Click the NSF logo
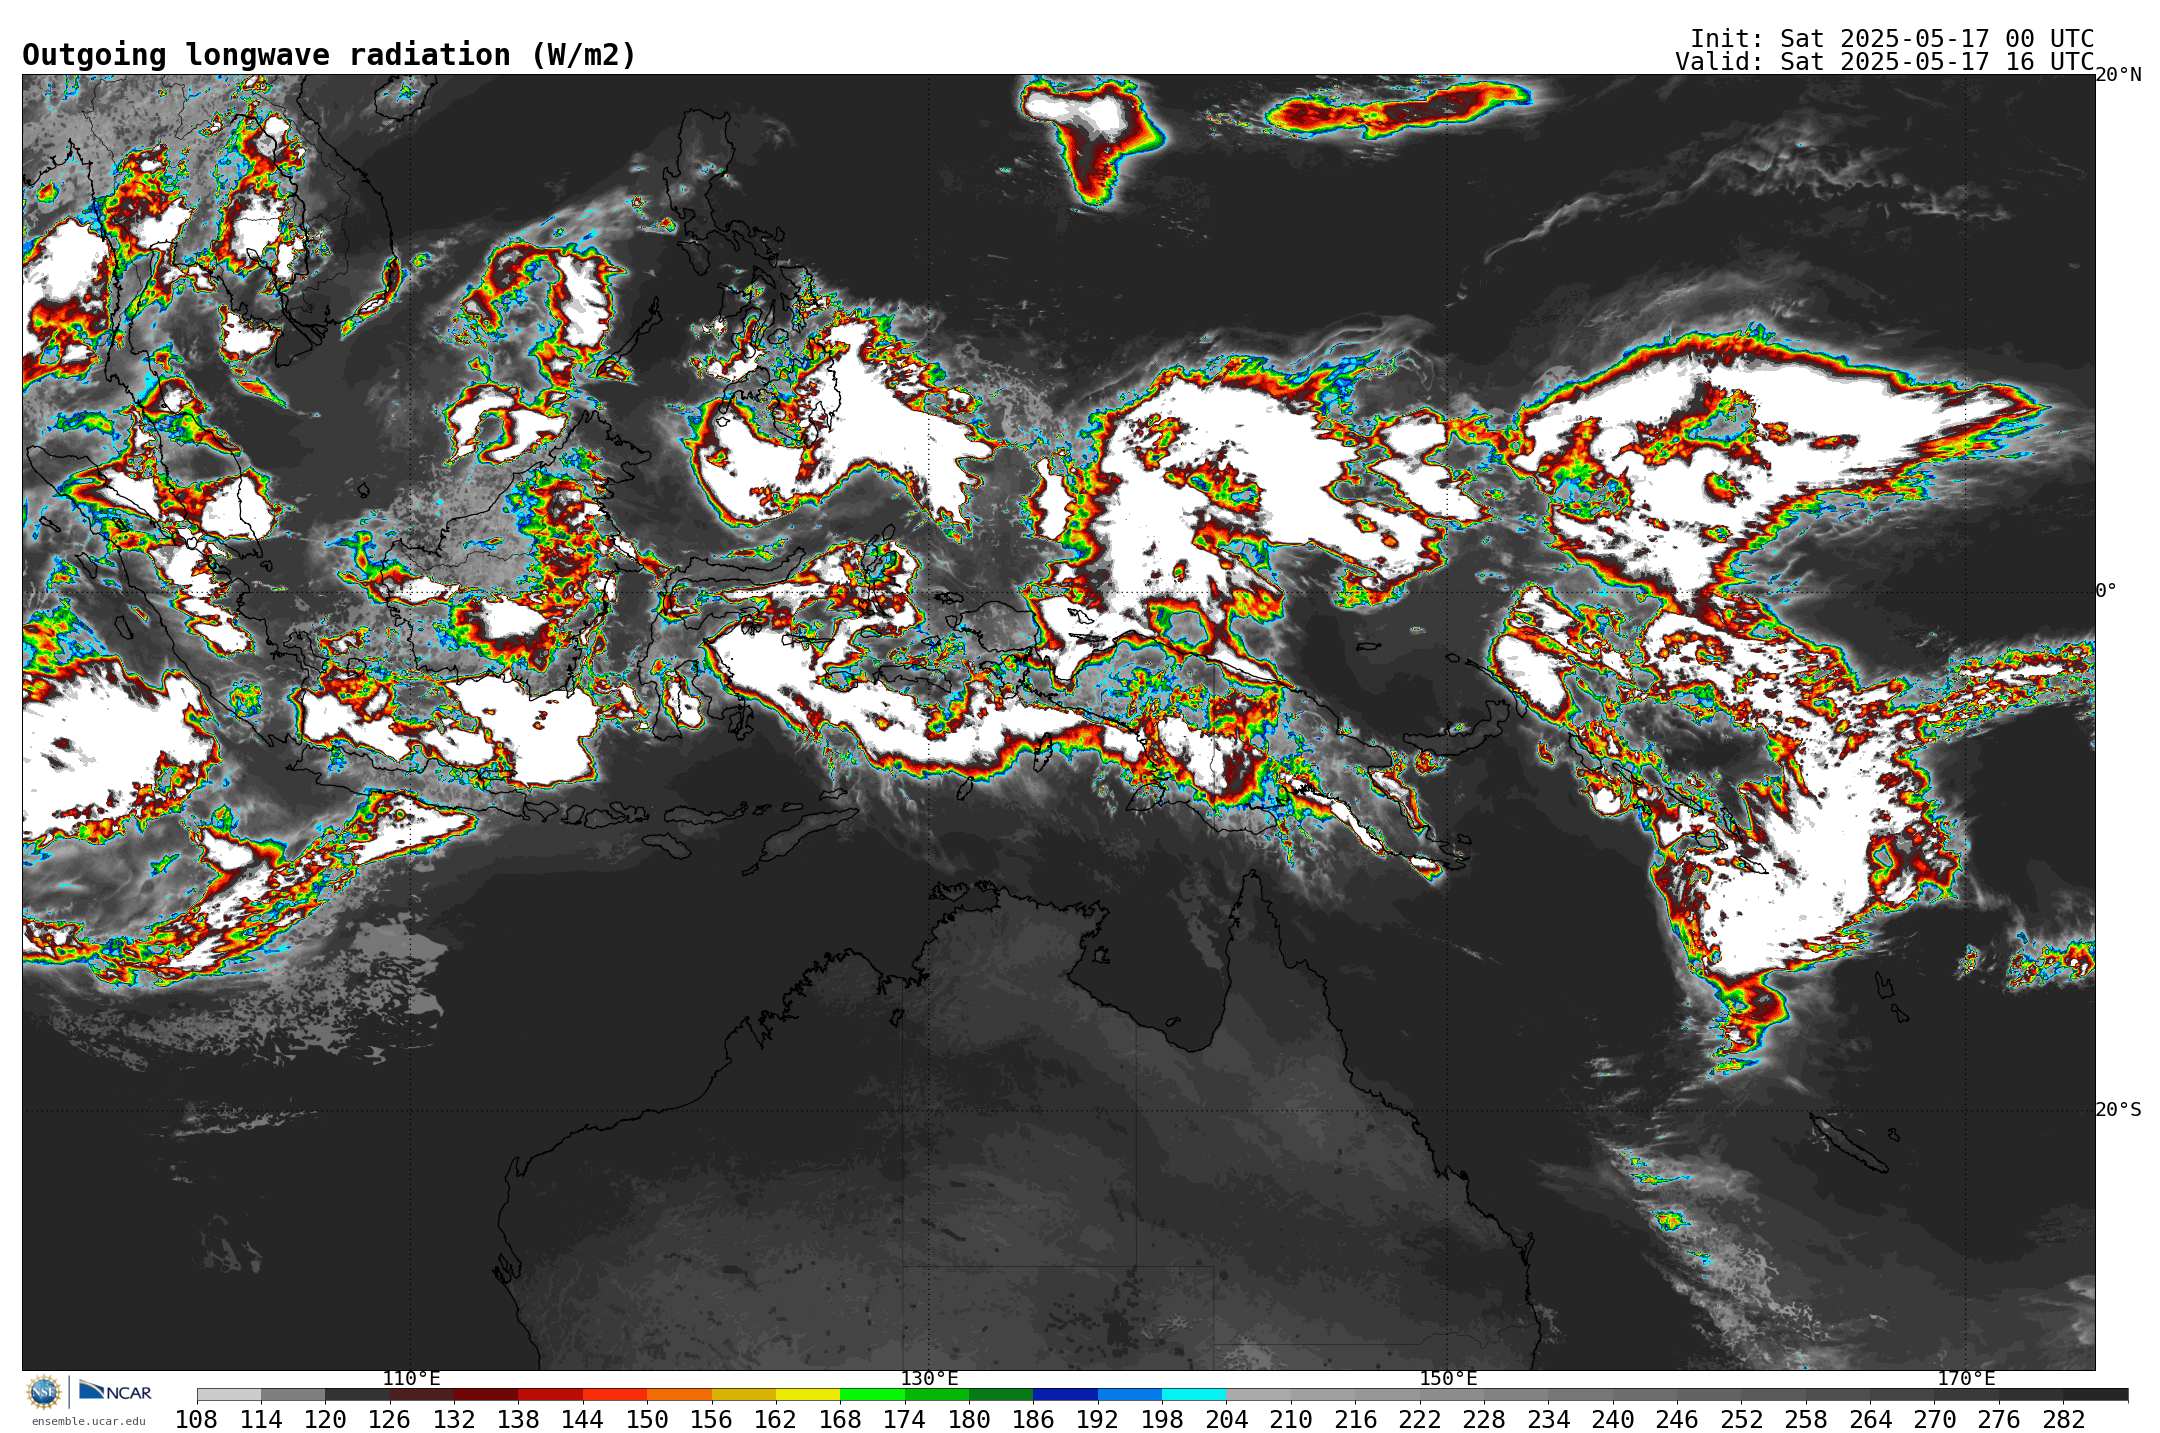 click(44, 1392)
